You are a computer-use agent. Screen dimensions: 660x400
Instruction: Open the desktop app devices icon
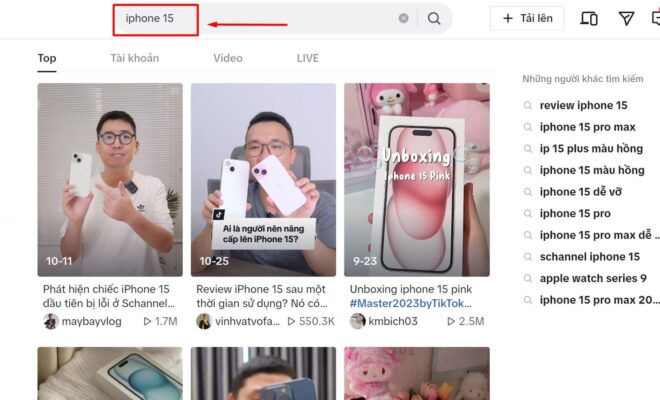tap(589, 19)
